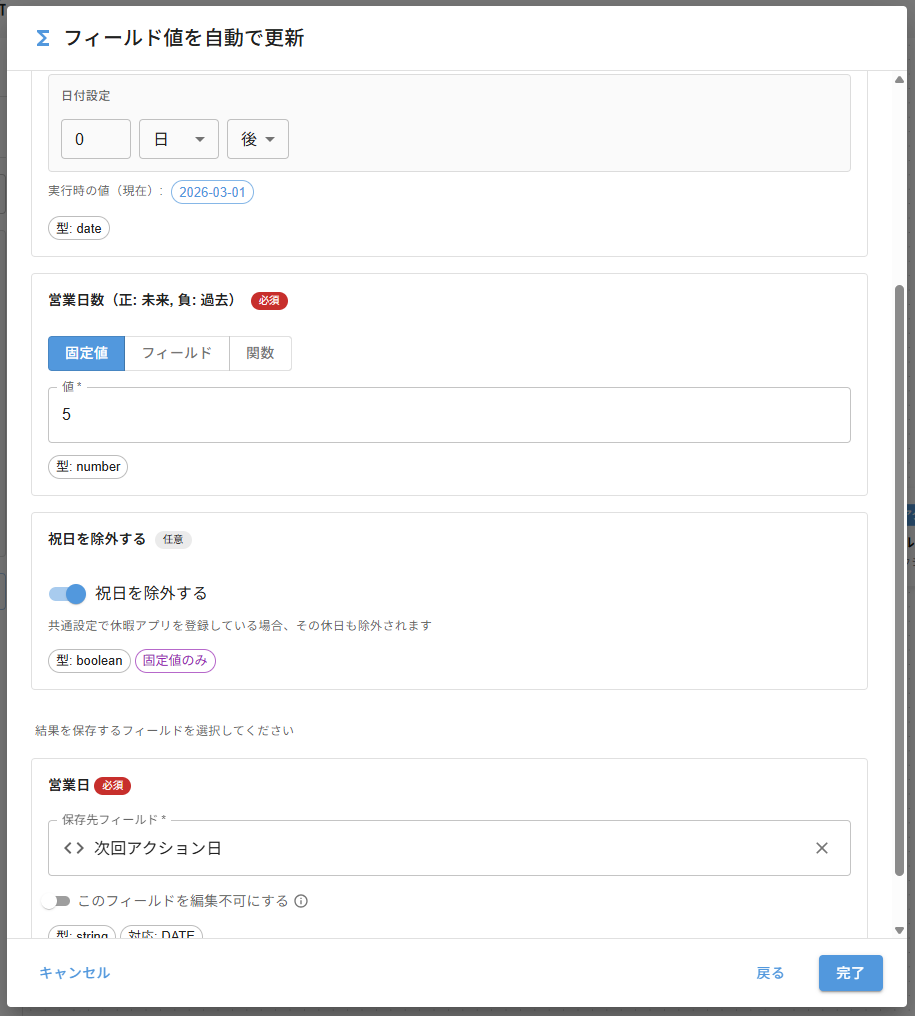This screenshot has width=915, height=1016.
Task: Click the sigma icon in dialog header
Action: click(x=42, y=38)
